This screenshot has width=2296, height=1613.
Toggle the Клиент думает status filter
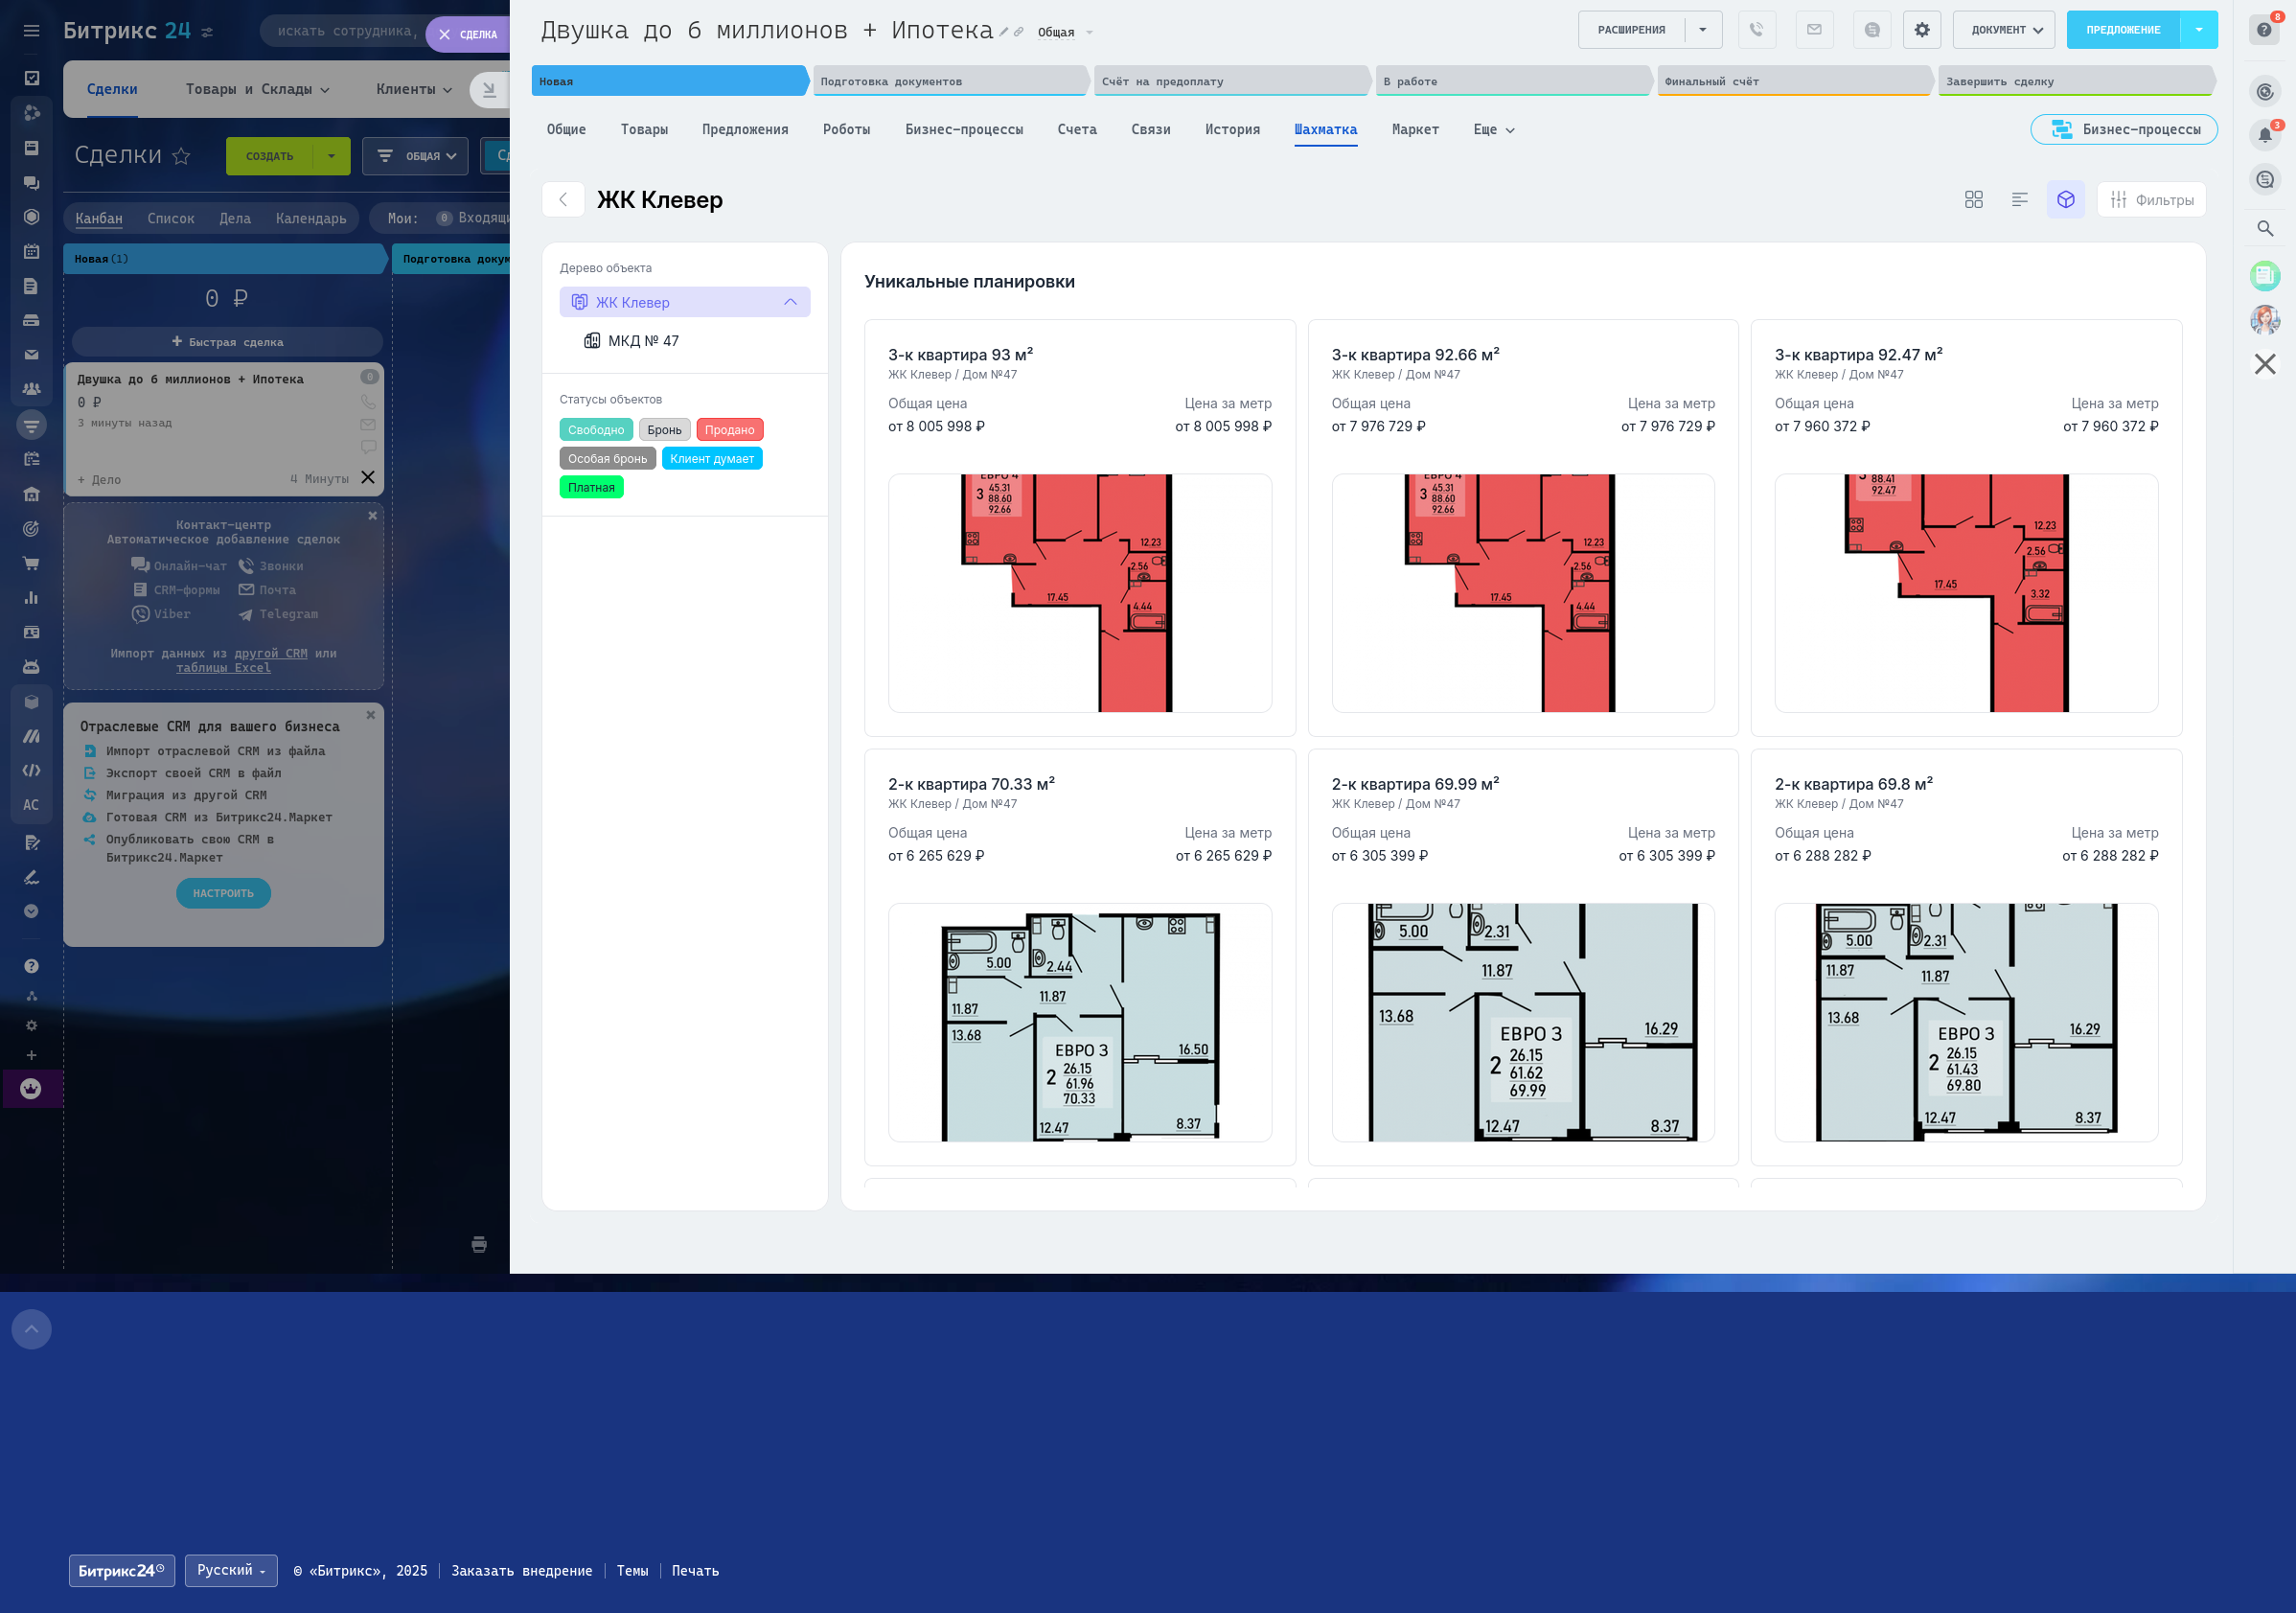pos(711,459)
